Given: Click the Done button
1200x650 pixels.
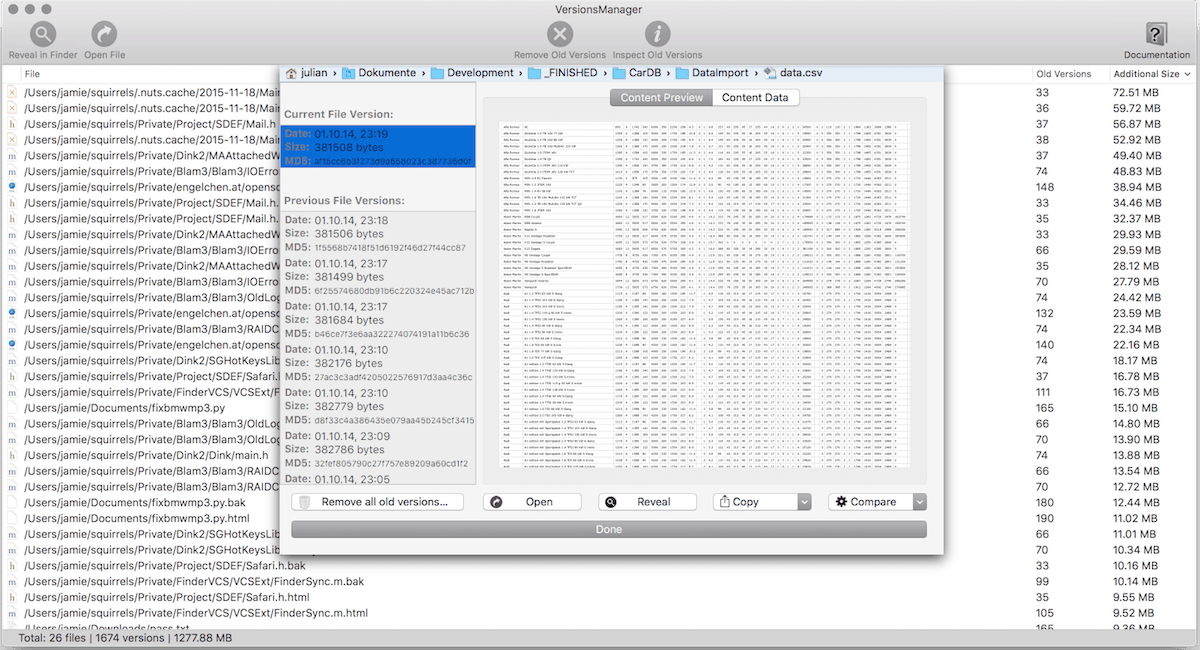Looking at the screenshot, I should [608, 529].
